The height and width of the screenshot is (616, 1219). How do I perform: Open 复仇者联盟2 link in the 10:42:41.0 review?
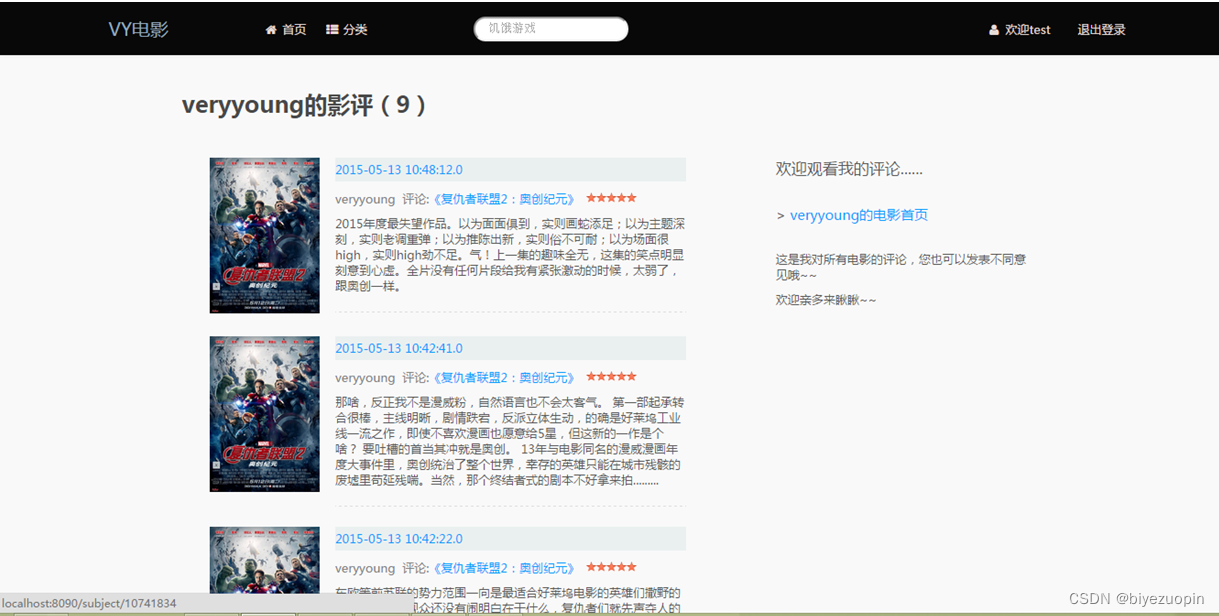coord(504,378)
